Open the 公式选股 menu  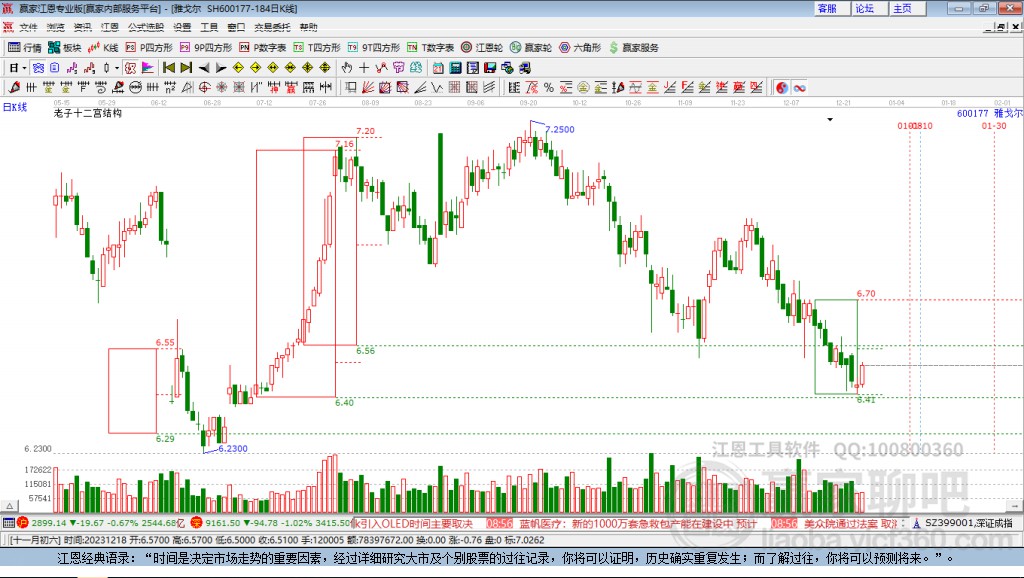click(146, 27)
